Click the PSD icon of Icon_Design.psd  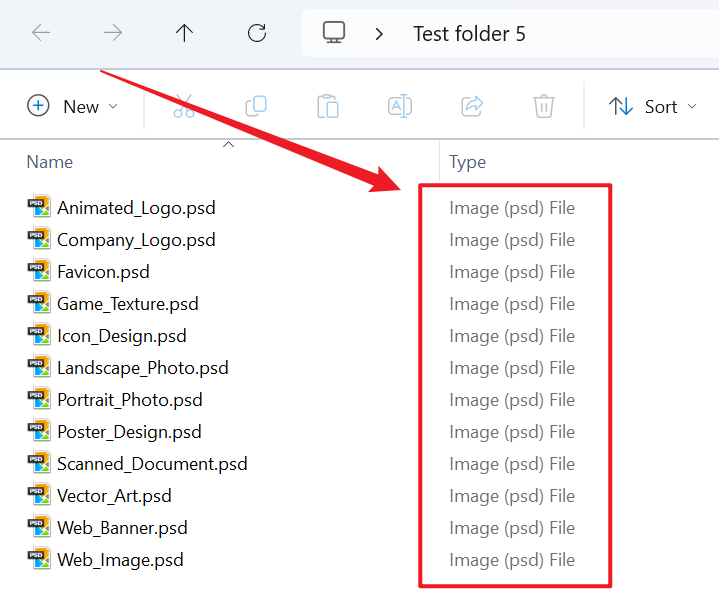[39, 334]
